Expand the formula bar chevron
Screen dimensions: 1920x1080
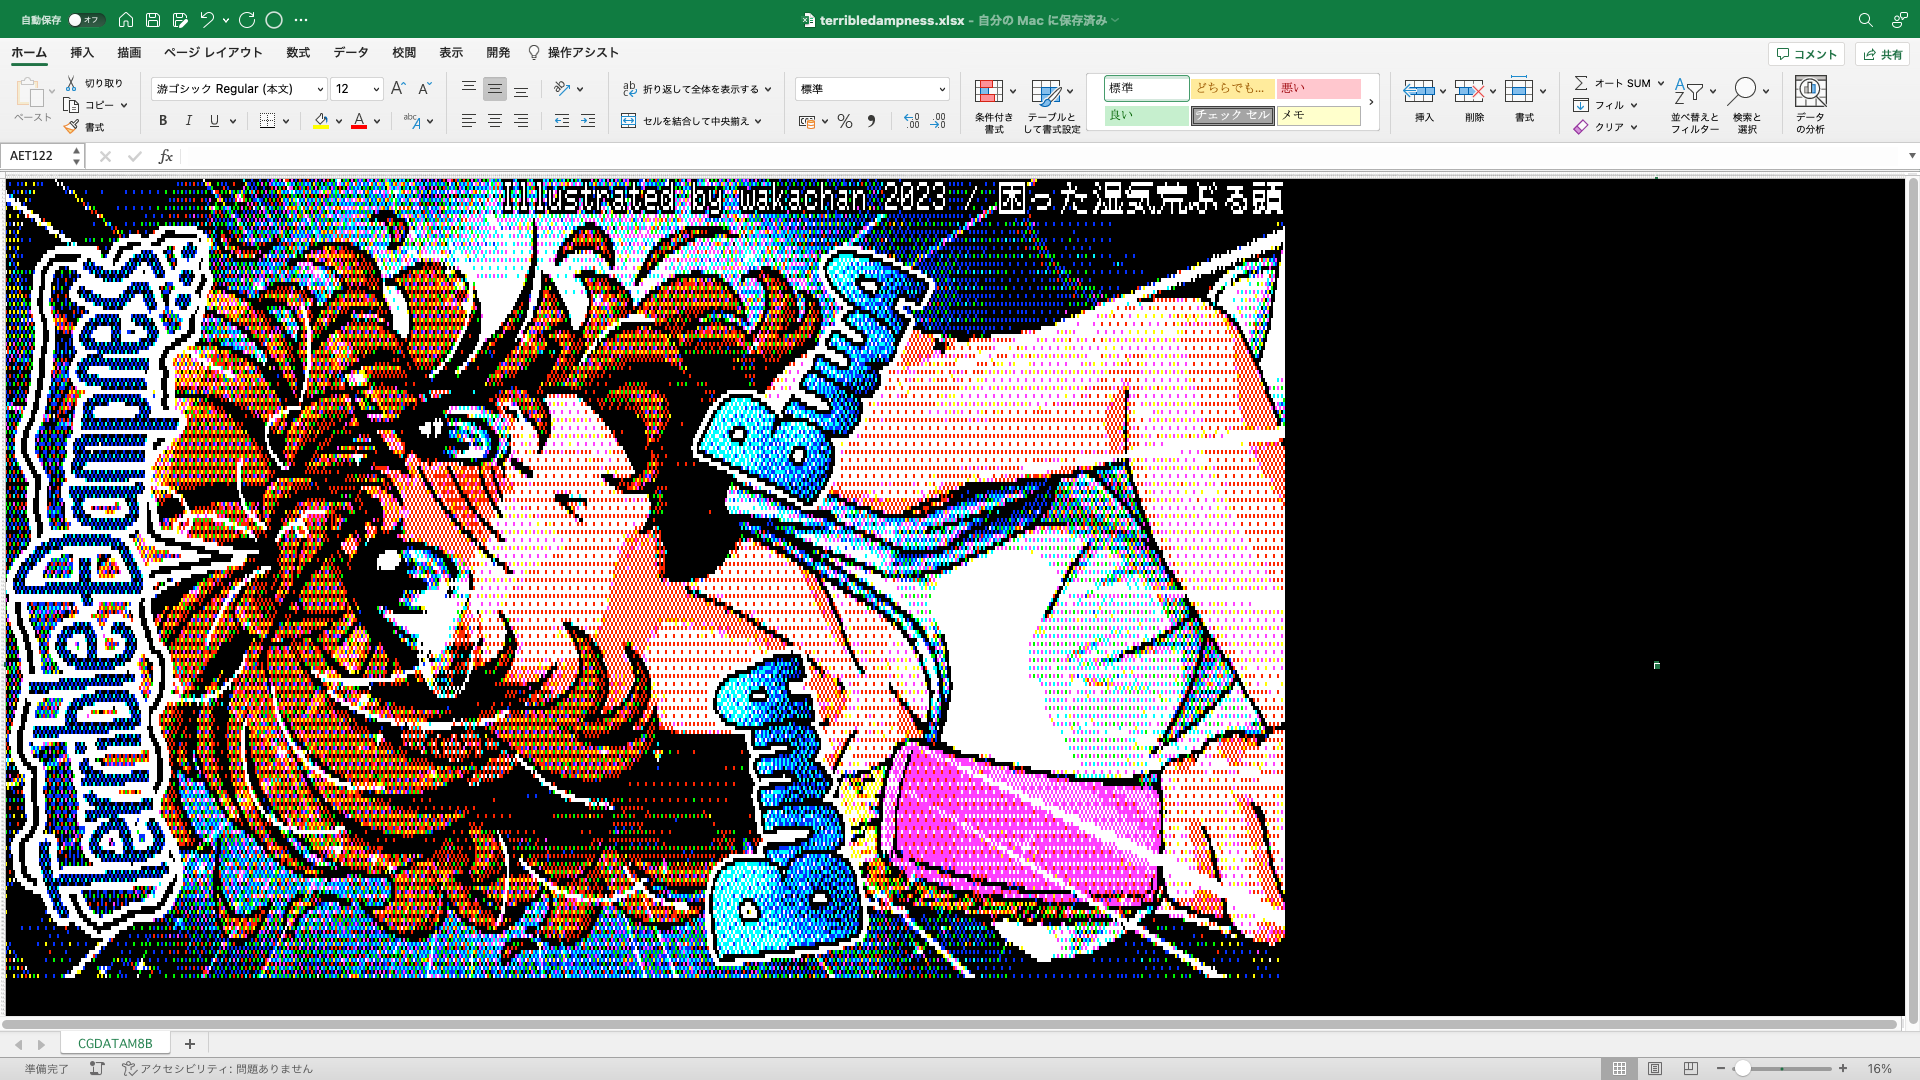coord(1912,156)
